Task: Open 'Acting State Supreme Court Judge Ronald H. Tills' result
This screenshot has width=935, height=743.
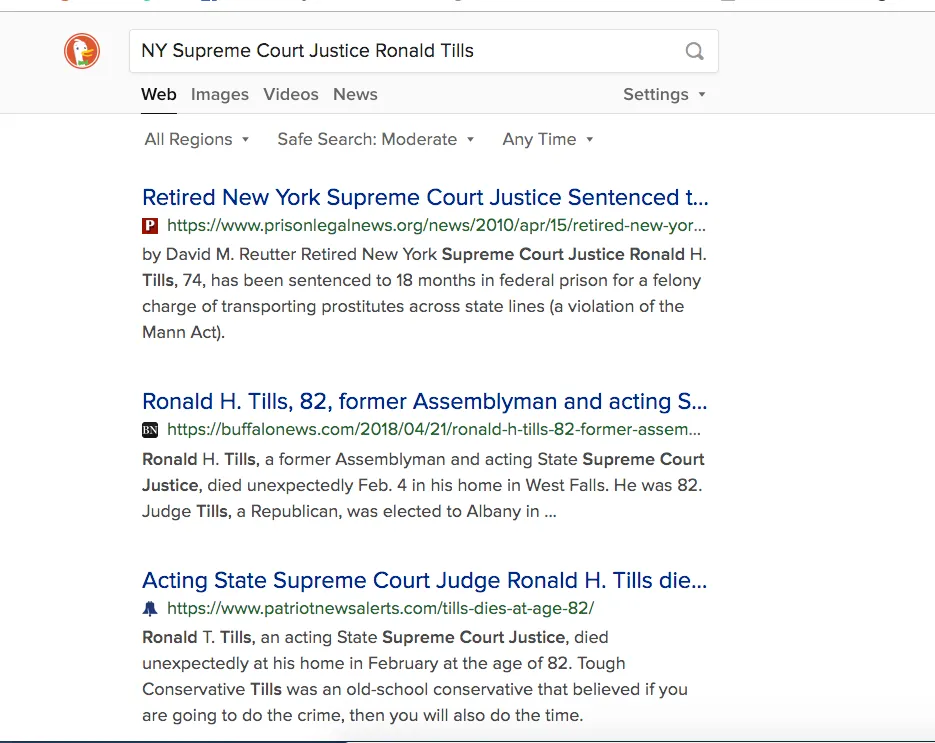Action: (x=425, y=580)
